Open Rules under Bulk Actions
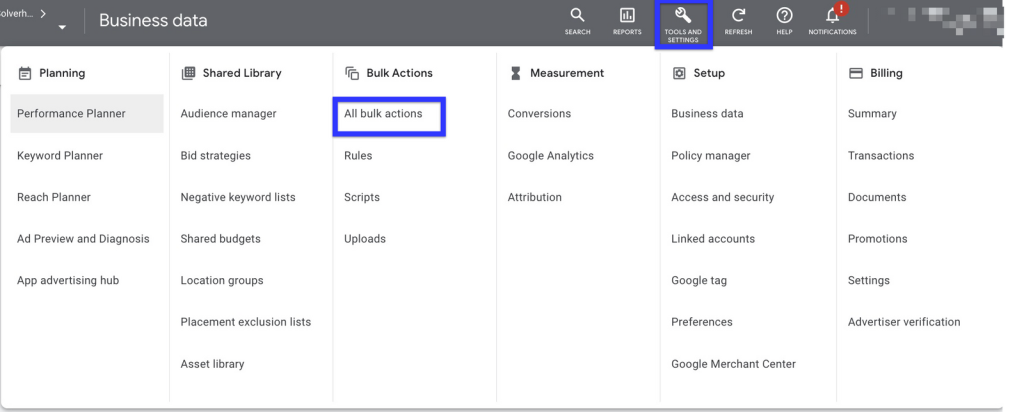This screenshot has width=1024, height=412. click(x=358, y=155)
